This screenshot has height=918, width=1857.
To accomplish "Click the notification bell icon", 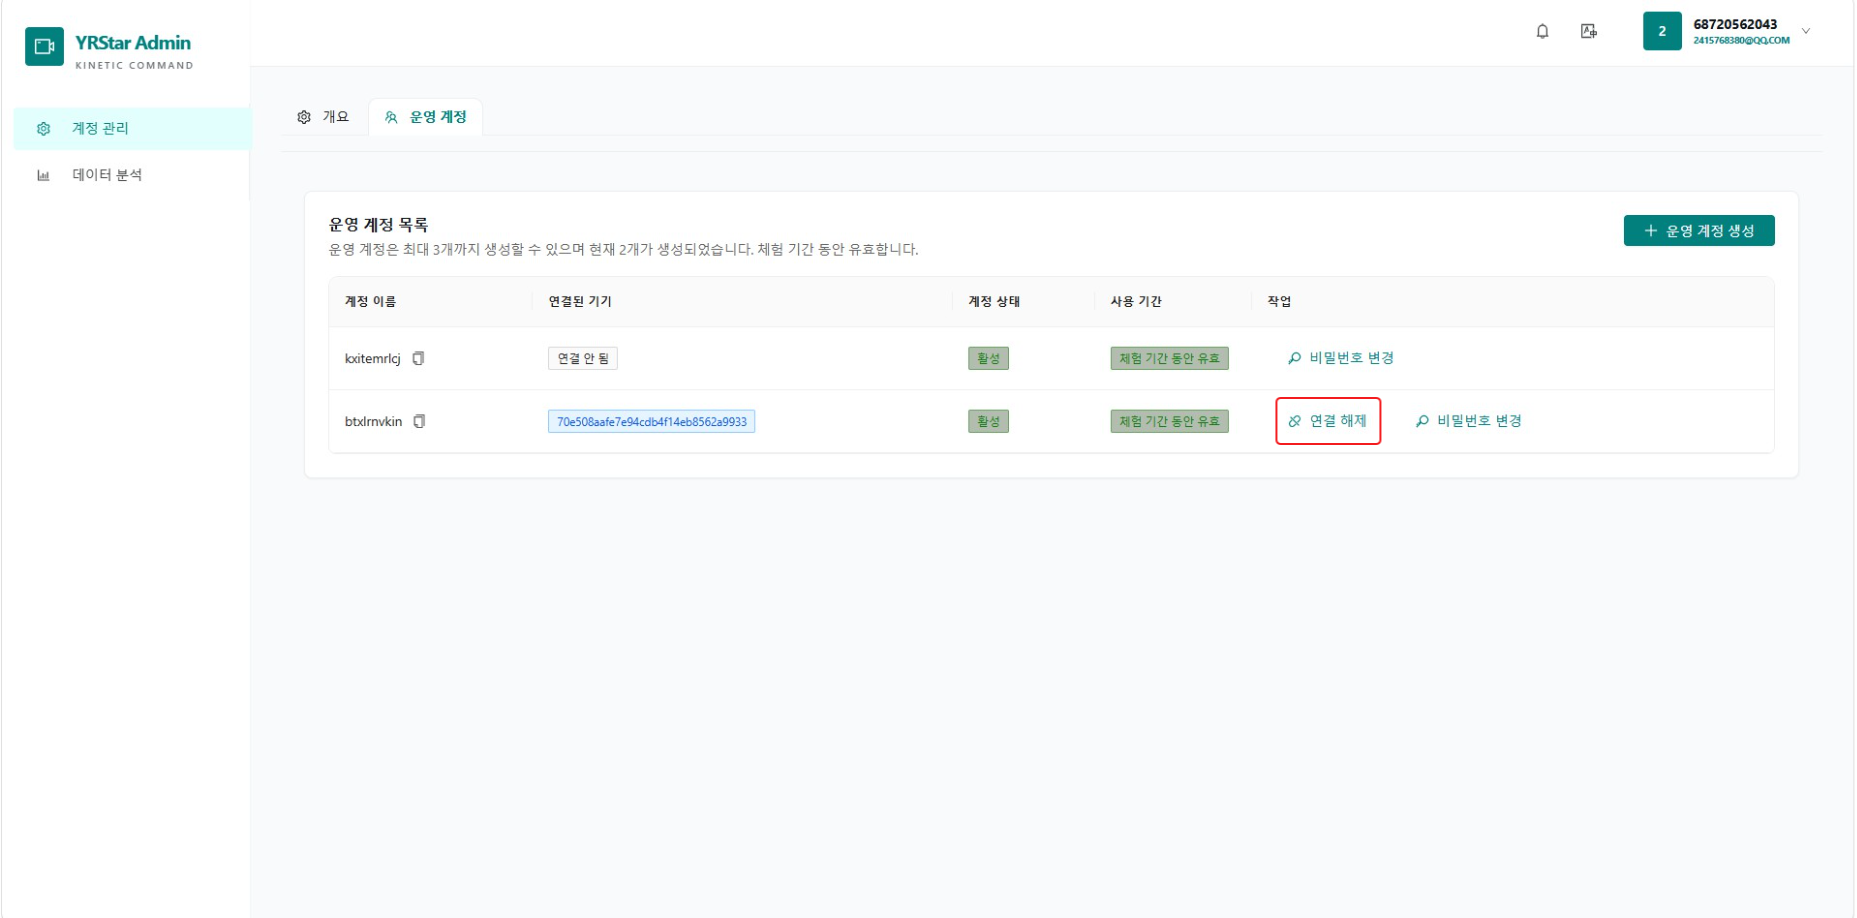I will (x=1542, y=31).
